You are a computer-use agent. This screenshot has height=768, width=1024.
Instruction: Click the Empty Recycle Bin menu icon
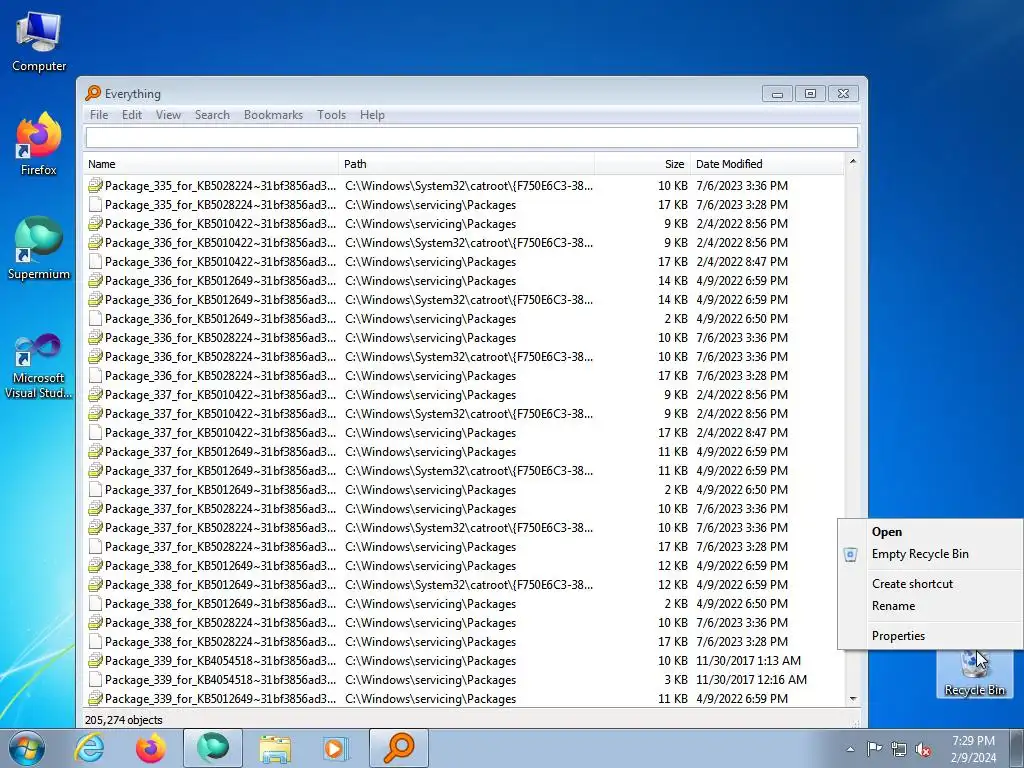tap(850, 554)
